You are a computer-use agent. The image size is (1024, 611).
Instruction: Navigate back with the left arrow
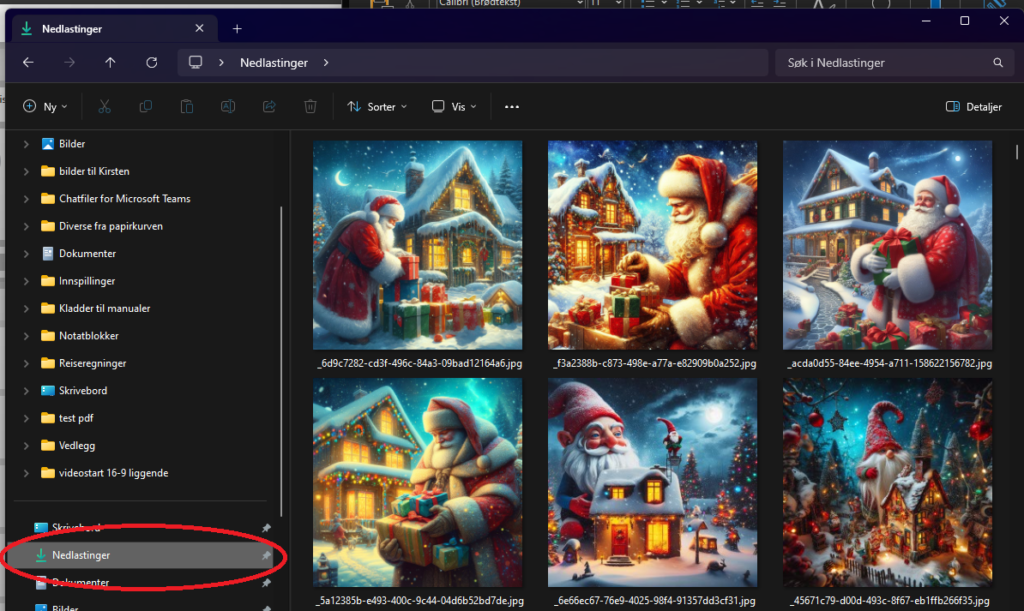(28, 63)
